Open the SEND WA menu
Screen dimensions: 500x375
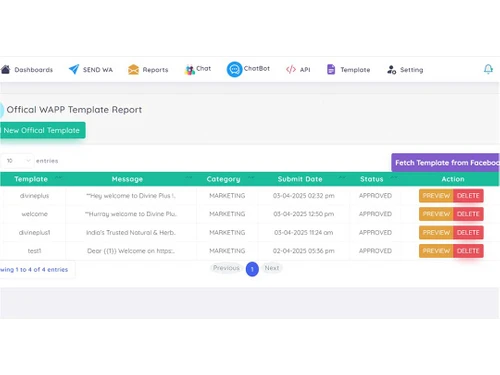(x=98, y=70)
